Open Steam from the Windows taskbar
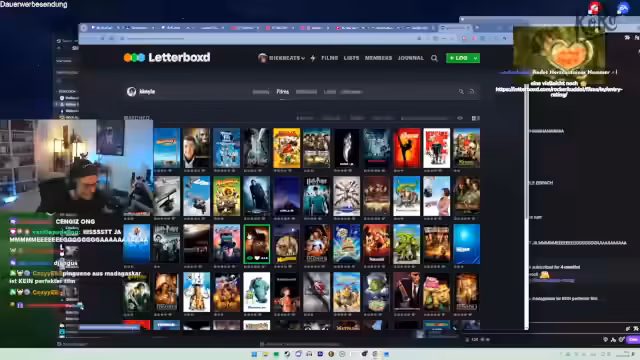This screenshot has height=360, width=640. coord(287,354)
